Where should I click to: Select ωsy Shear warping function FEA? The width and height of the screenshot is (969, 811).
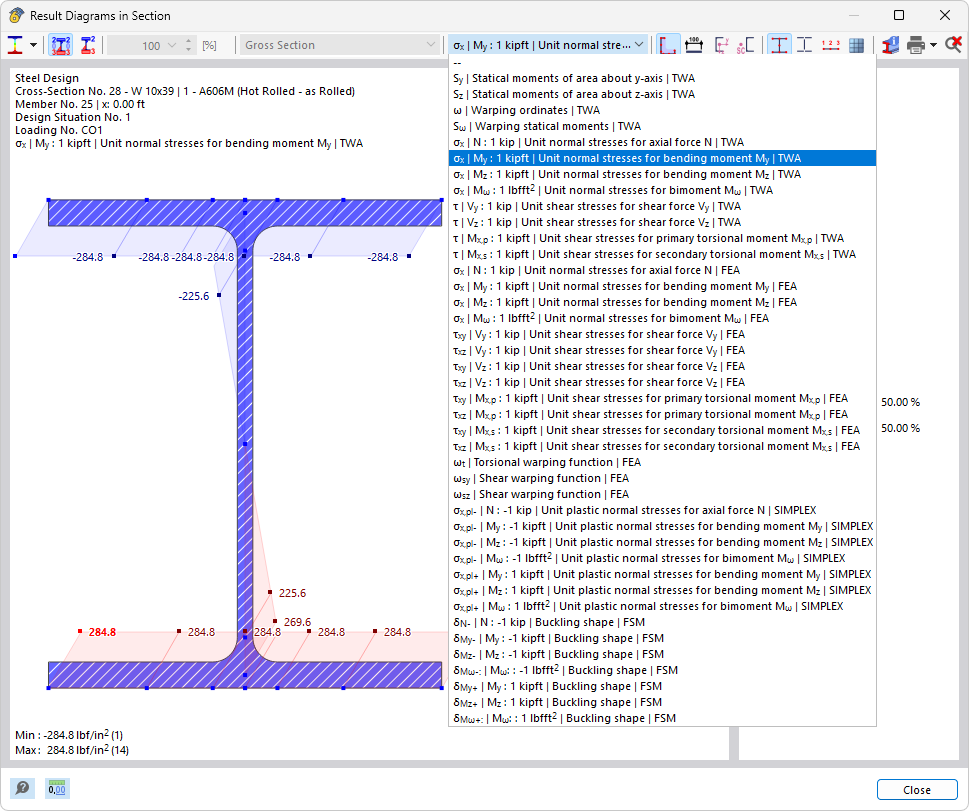pyautogui.click(x=662, y=478)
